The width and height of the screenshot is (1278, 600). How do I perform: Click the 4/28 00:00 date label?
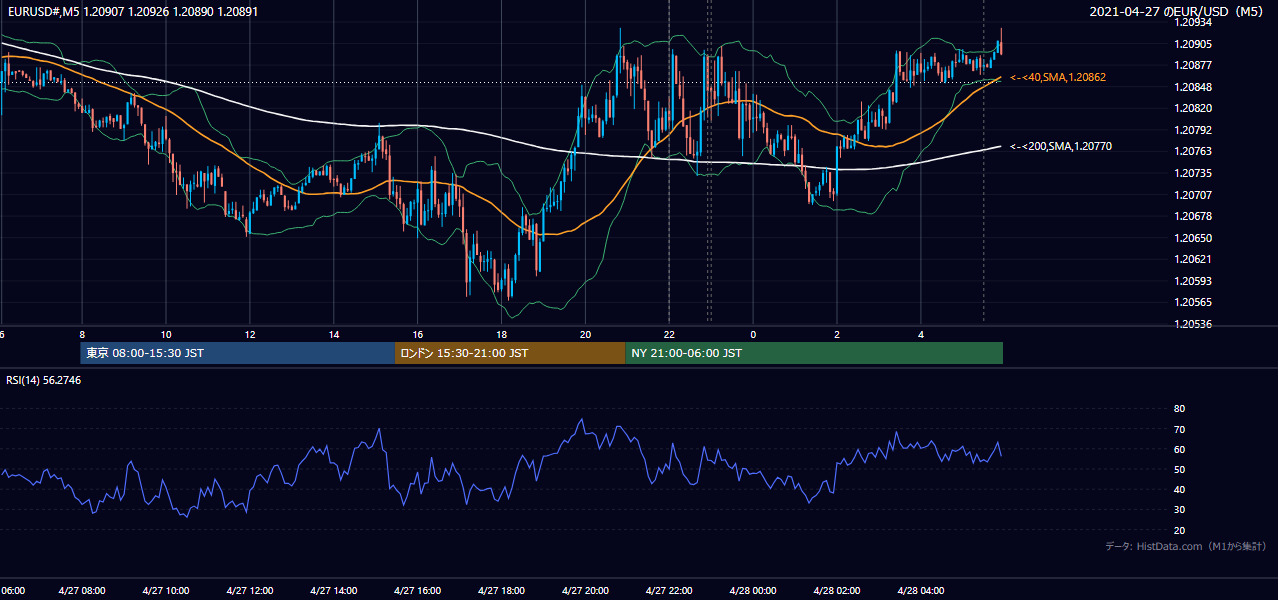[754, 590]
